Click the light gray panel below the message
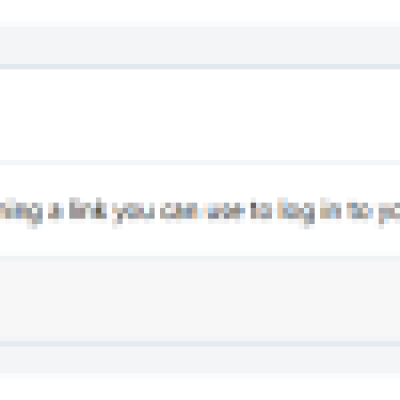Viewport: 400px width, 400px height. tap(200, 299)
